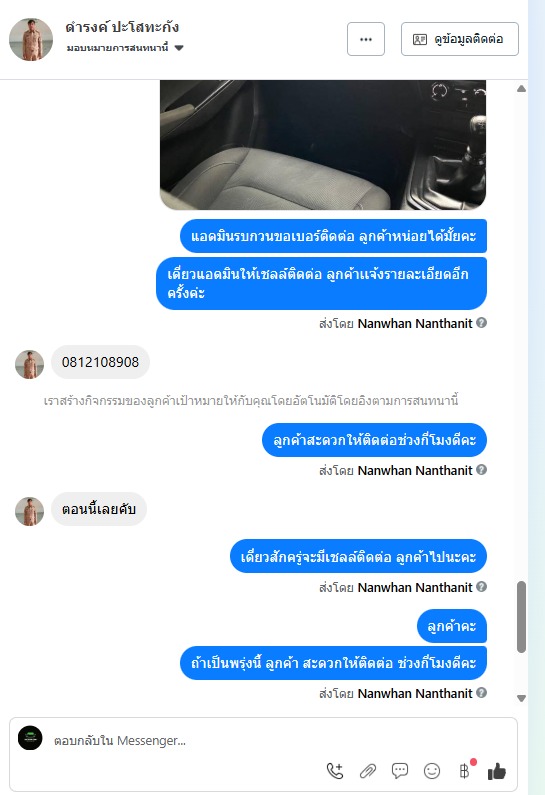Attach a file with the paperclip icon
Screen dimensions: 545x795
pos(368,771)
